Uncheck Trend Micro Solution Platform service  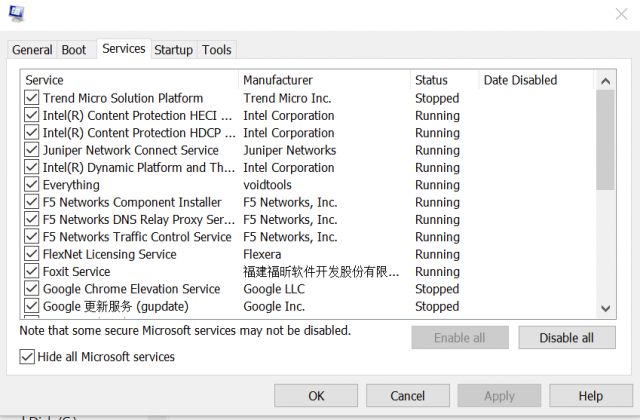[31, 98]
